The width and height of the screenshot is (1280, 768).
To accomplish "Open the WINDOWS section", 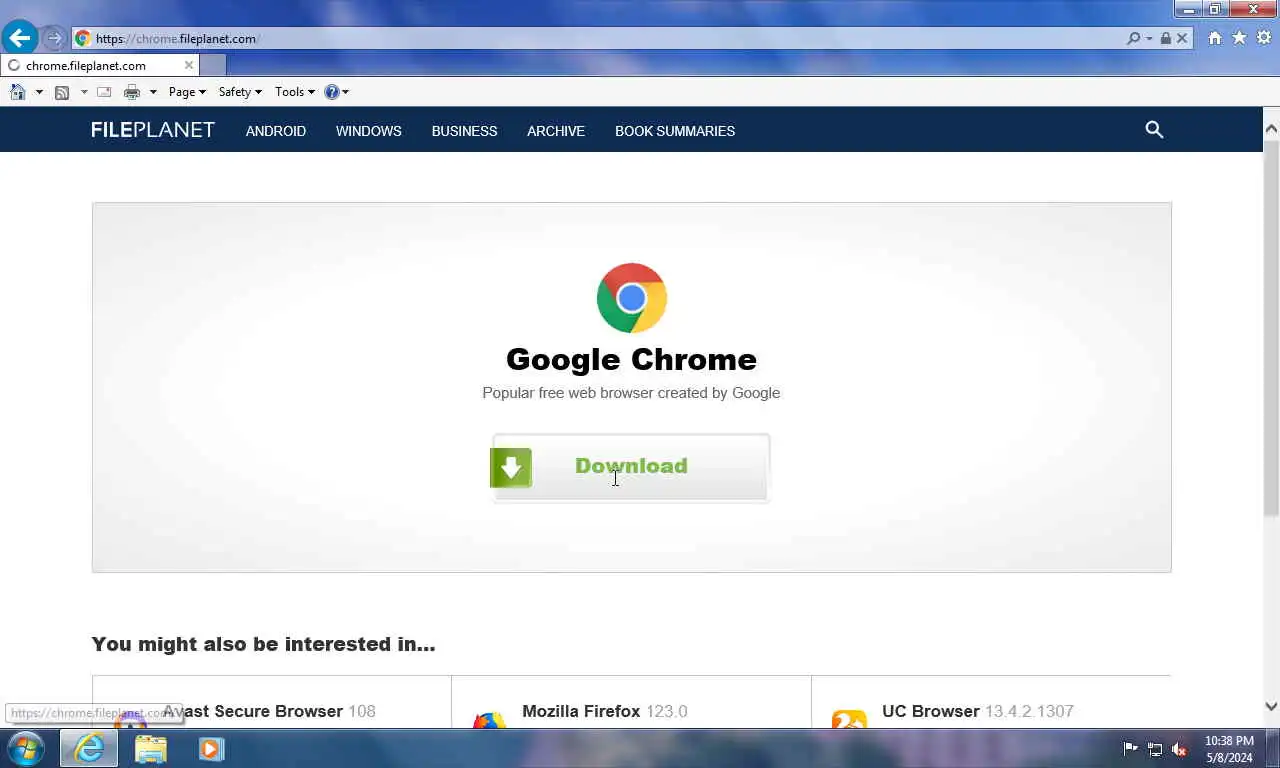I will tap(369, 131).
